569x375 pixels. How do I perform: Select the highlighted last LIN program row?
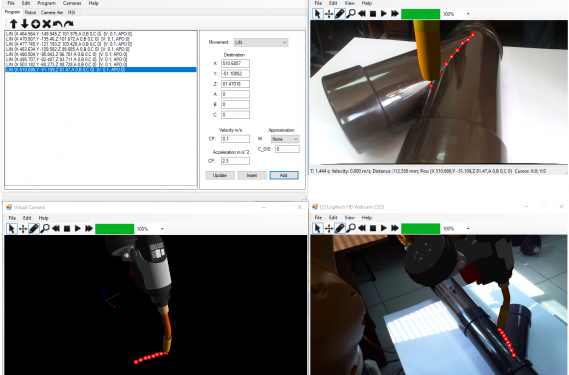(x=101, y=69)
